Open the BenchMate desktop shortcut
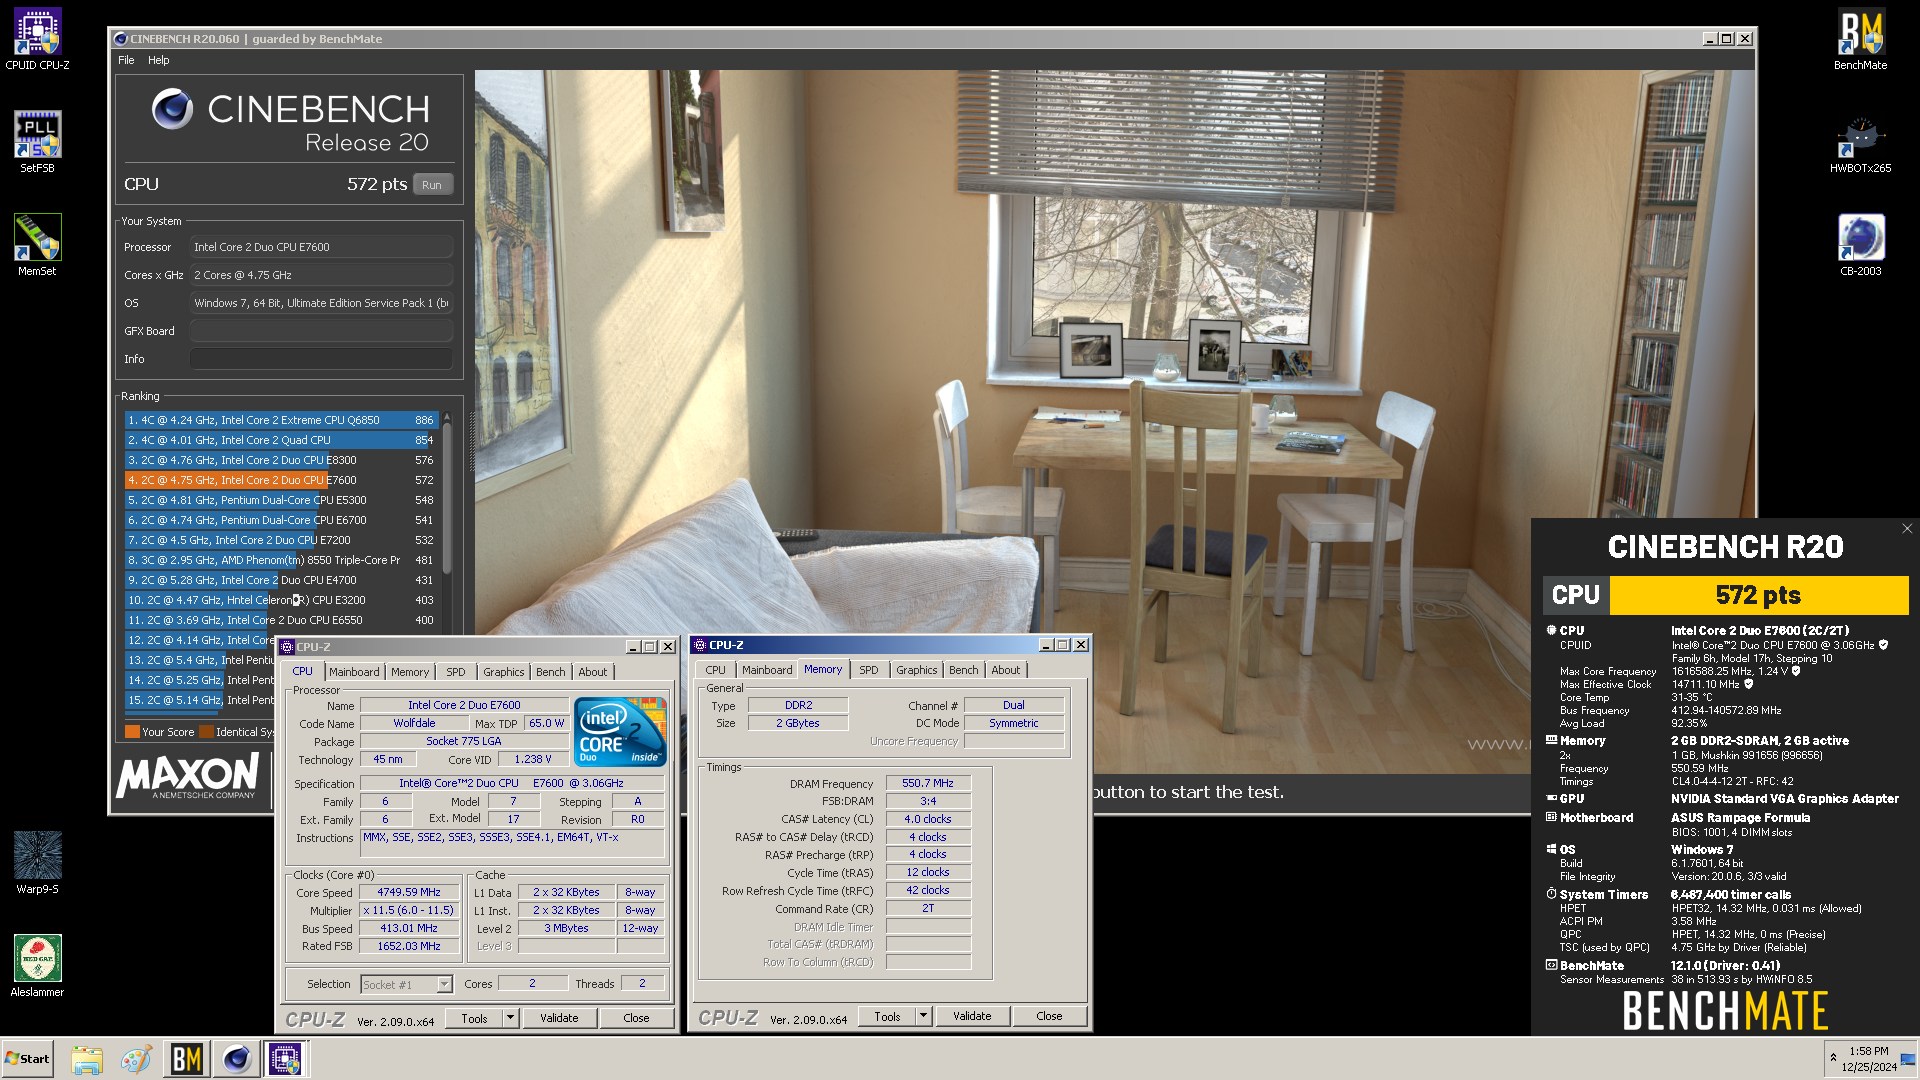1920x1080 pixels. click(1860, 38)
